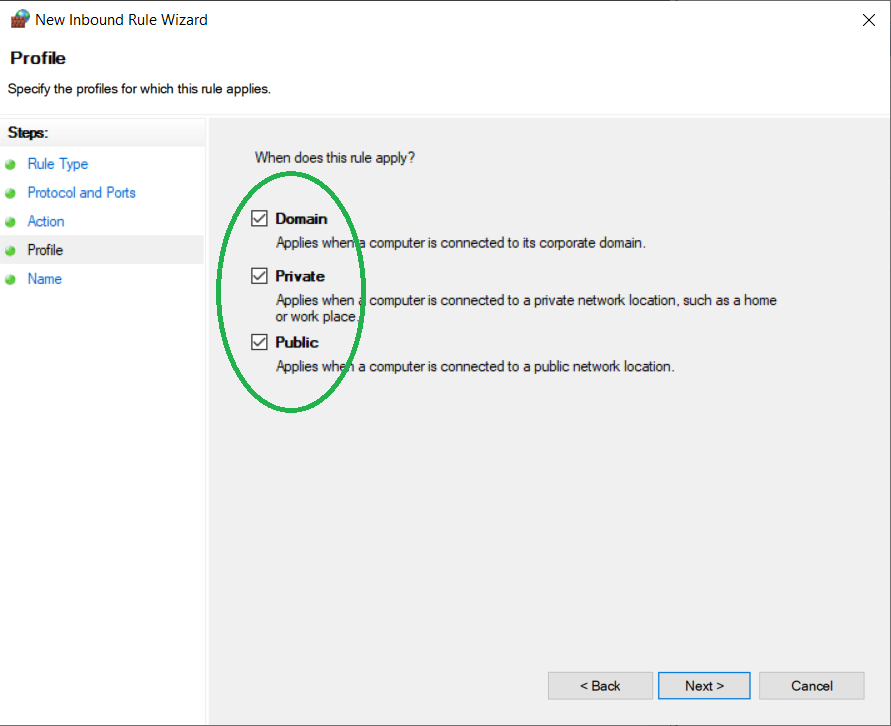Select the Profile step in sidebar
Viewport: 891px width, 726px height.
tap(45, 250)
